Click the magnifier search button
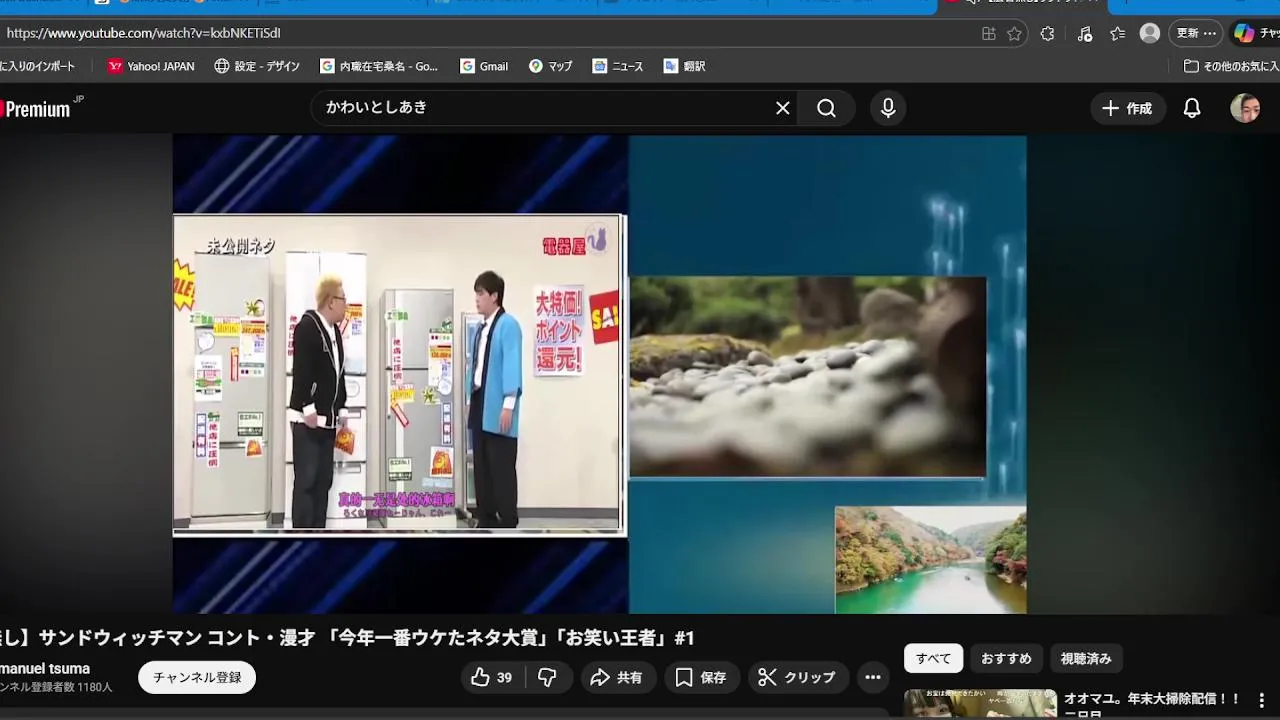Viewport: 1280px width, 720px height. tap(826, 108)
